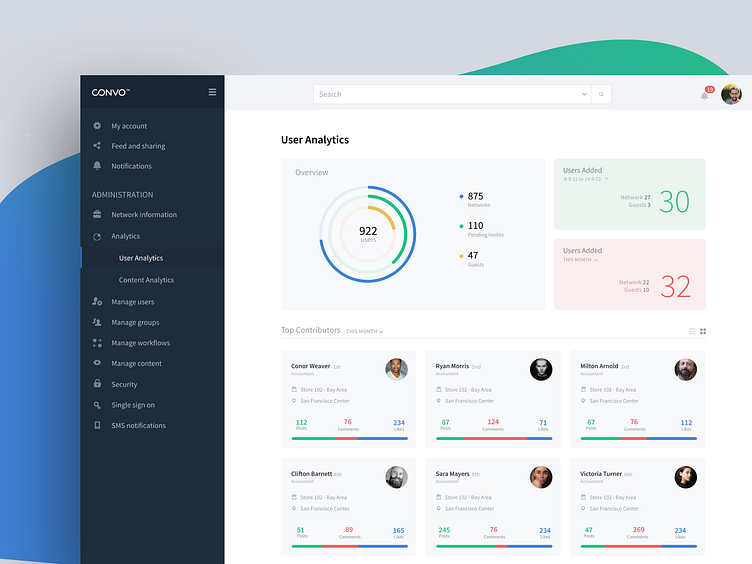This screenshot has height=564, width=752.
Task: Open the Users Added date range dropdown
Action: coord(586,179)
